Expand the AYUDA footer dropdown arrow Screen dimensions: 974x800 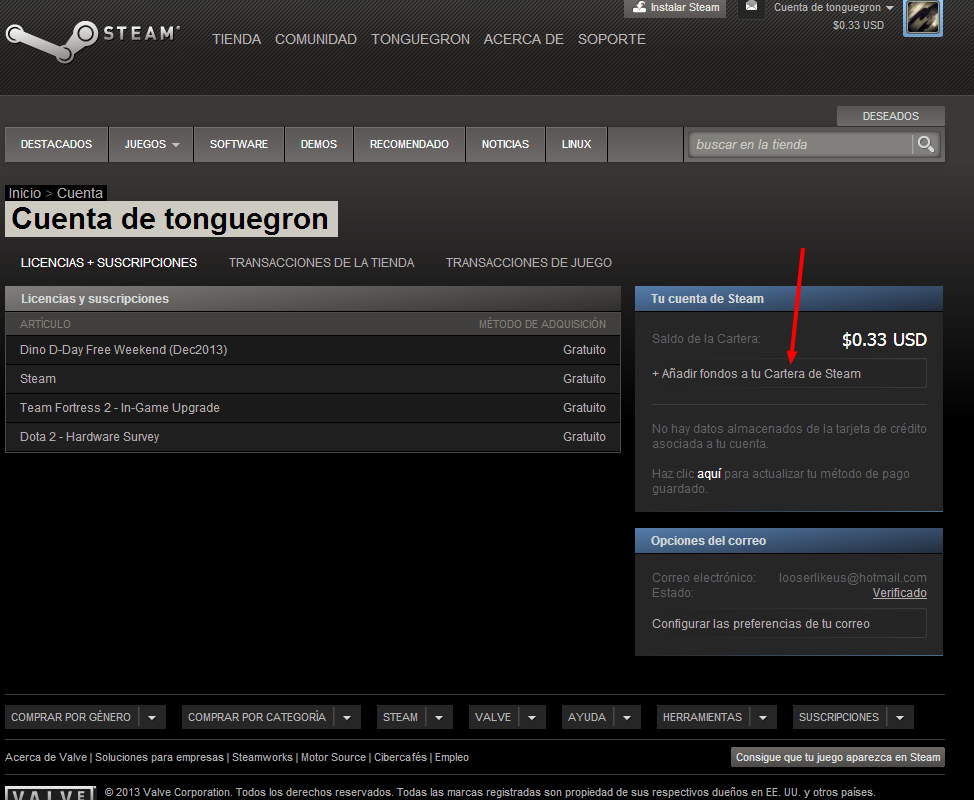coord(627,717)
